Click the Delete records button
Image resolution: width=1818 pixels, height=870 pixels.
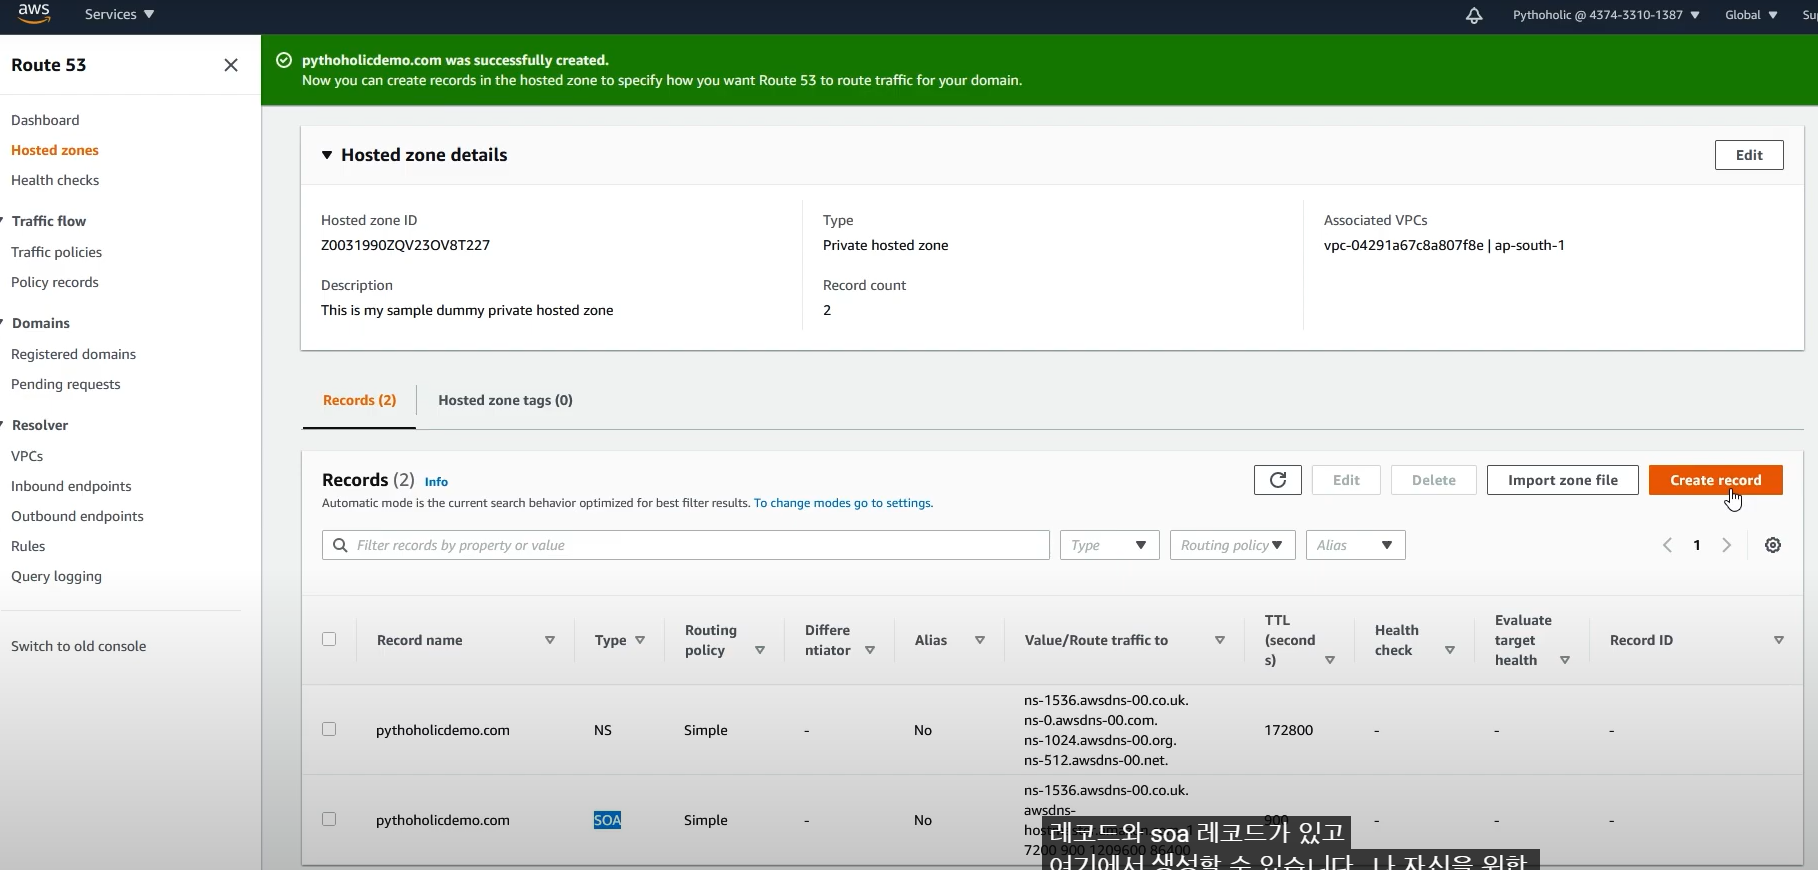[x=1433, y=480]
